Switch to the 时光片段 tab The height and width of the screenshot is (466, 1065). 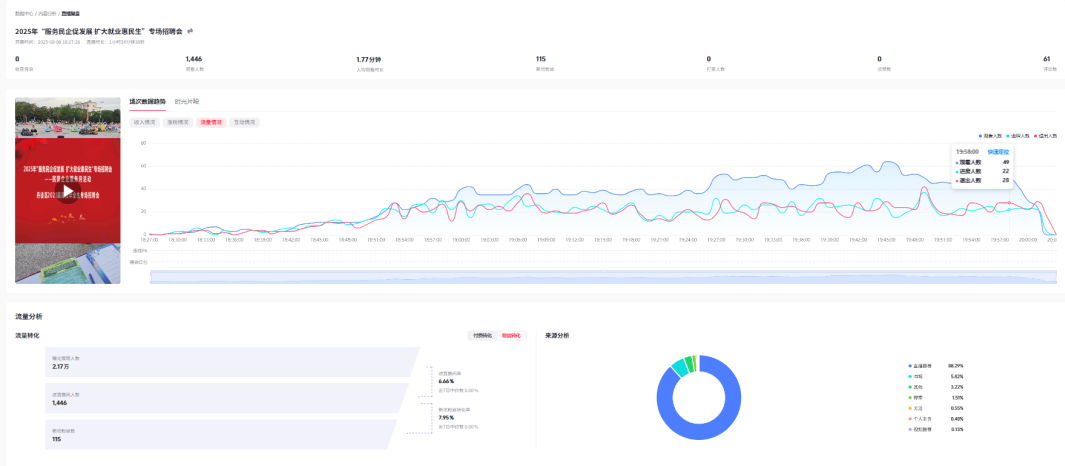click(x=187, y=102)
